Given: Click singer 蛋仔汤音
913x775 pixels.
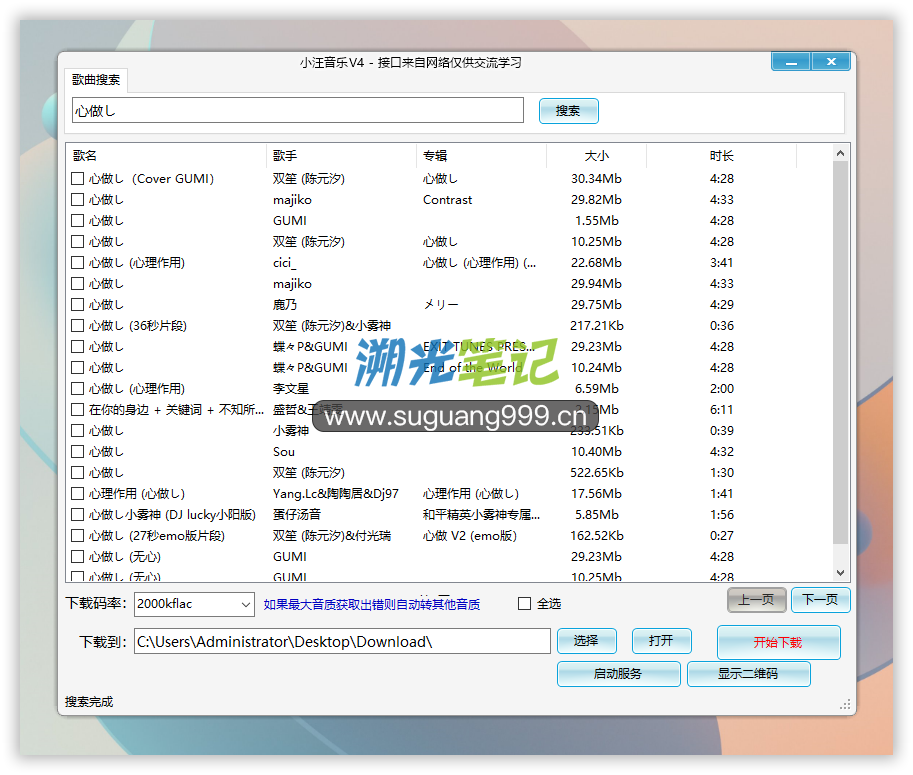Looking at the screenshot, I should click(297, 515).
